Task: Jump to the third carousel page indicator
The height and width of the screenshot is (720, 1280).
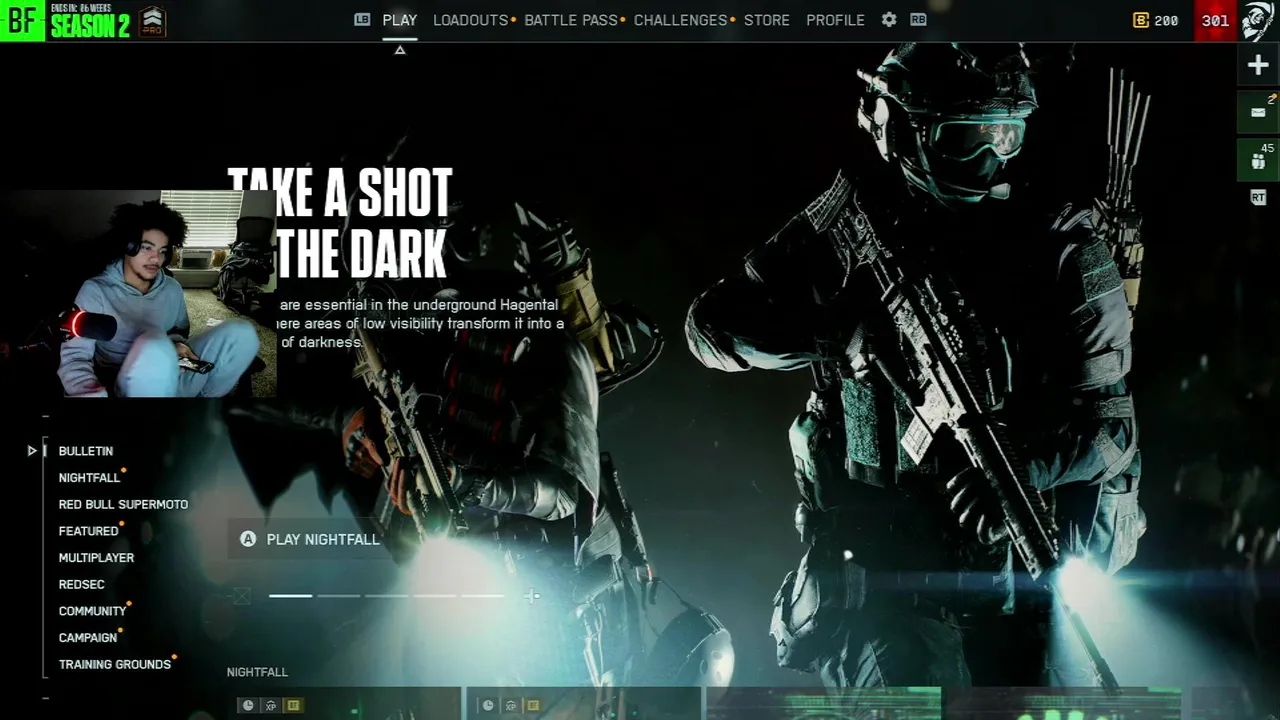Action: click(x=387, y=596)
